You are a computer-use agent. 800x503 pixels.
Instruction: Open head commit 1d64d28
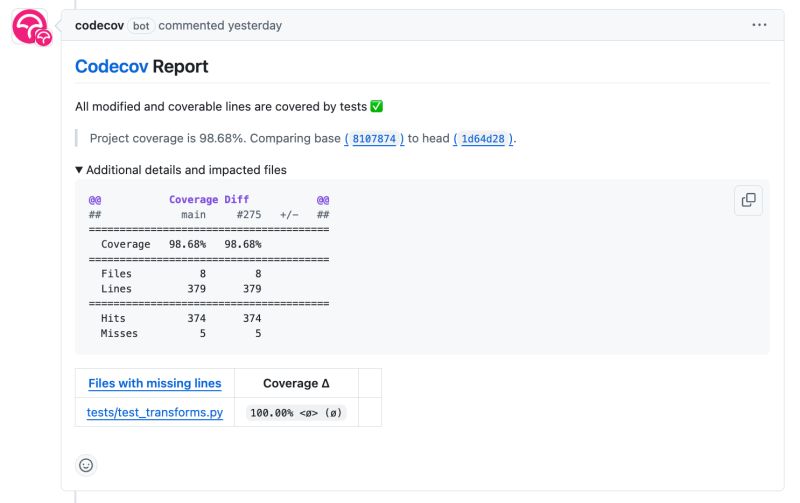click(483, 139)
